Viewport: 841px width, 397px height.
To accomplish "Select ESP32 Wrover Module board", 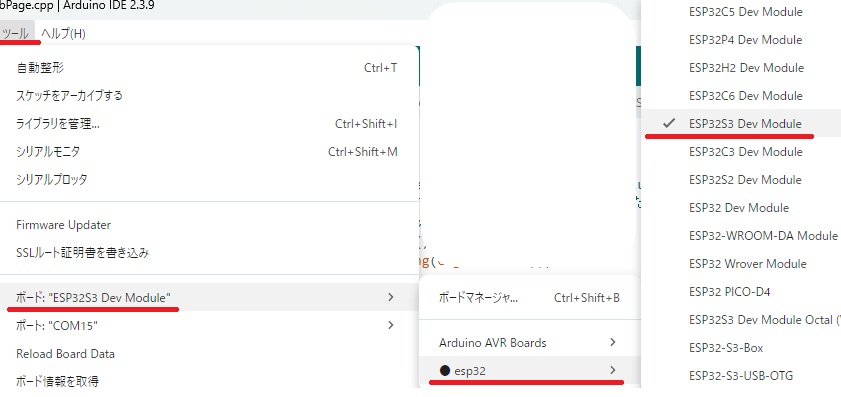I will [x=741, y=263].
